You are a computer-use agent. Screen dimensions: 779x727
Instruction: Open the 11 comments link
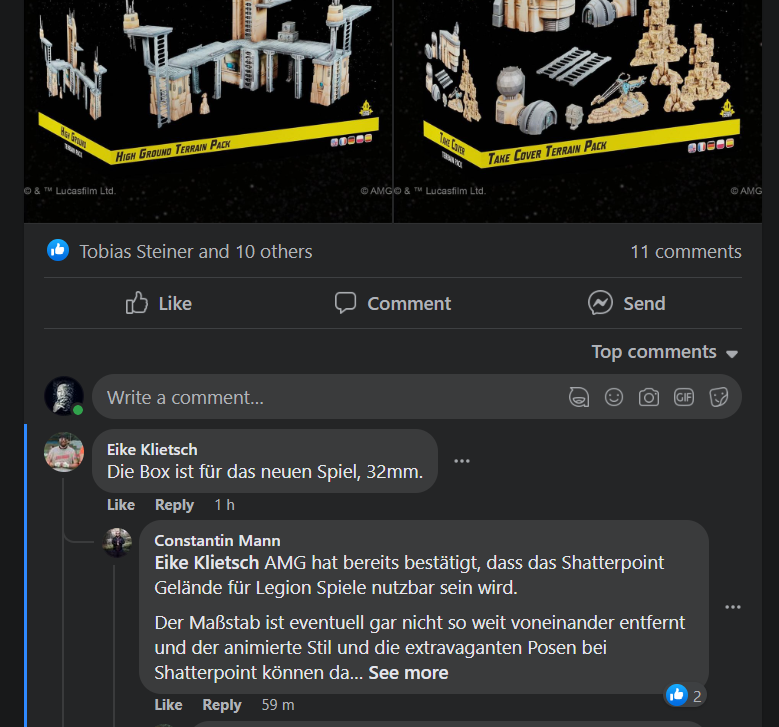[686, 251]
